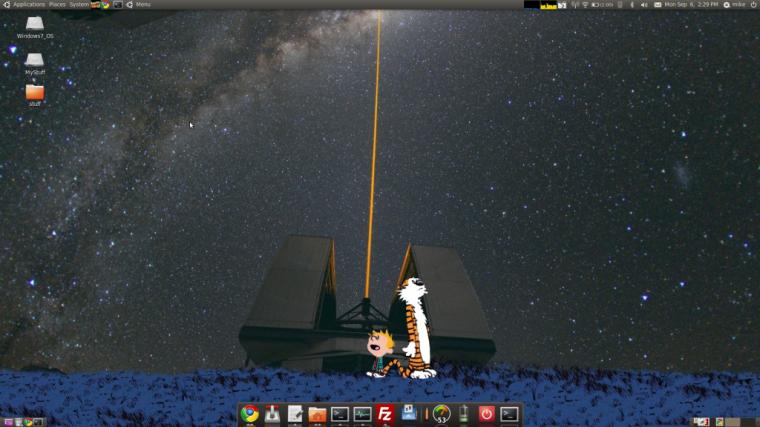Click the red power button in dock
The height and width of the screenshot is (427, 760).
click(x=486, y=414)
